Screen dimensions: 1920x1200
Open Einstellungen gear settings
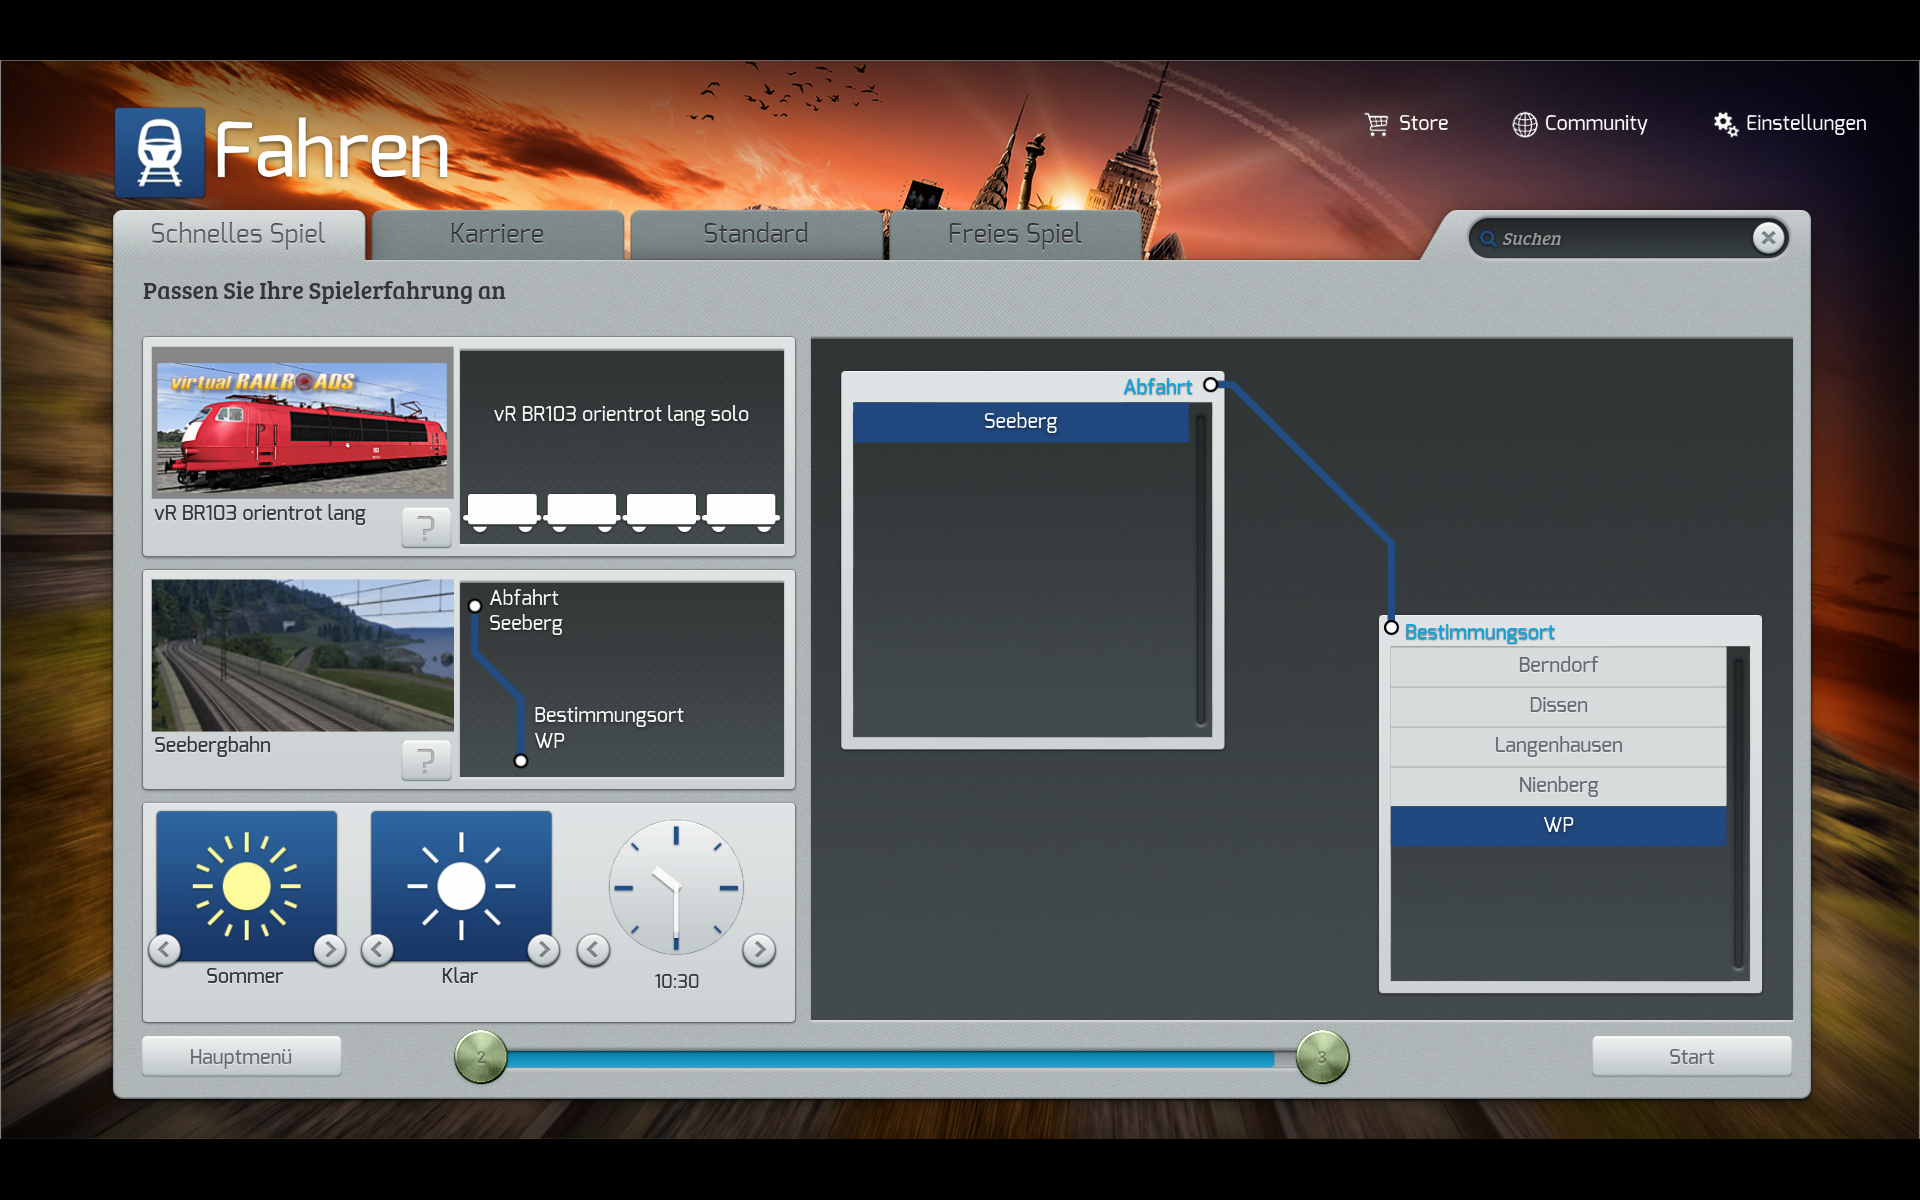(x=1725, y=124)
